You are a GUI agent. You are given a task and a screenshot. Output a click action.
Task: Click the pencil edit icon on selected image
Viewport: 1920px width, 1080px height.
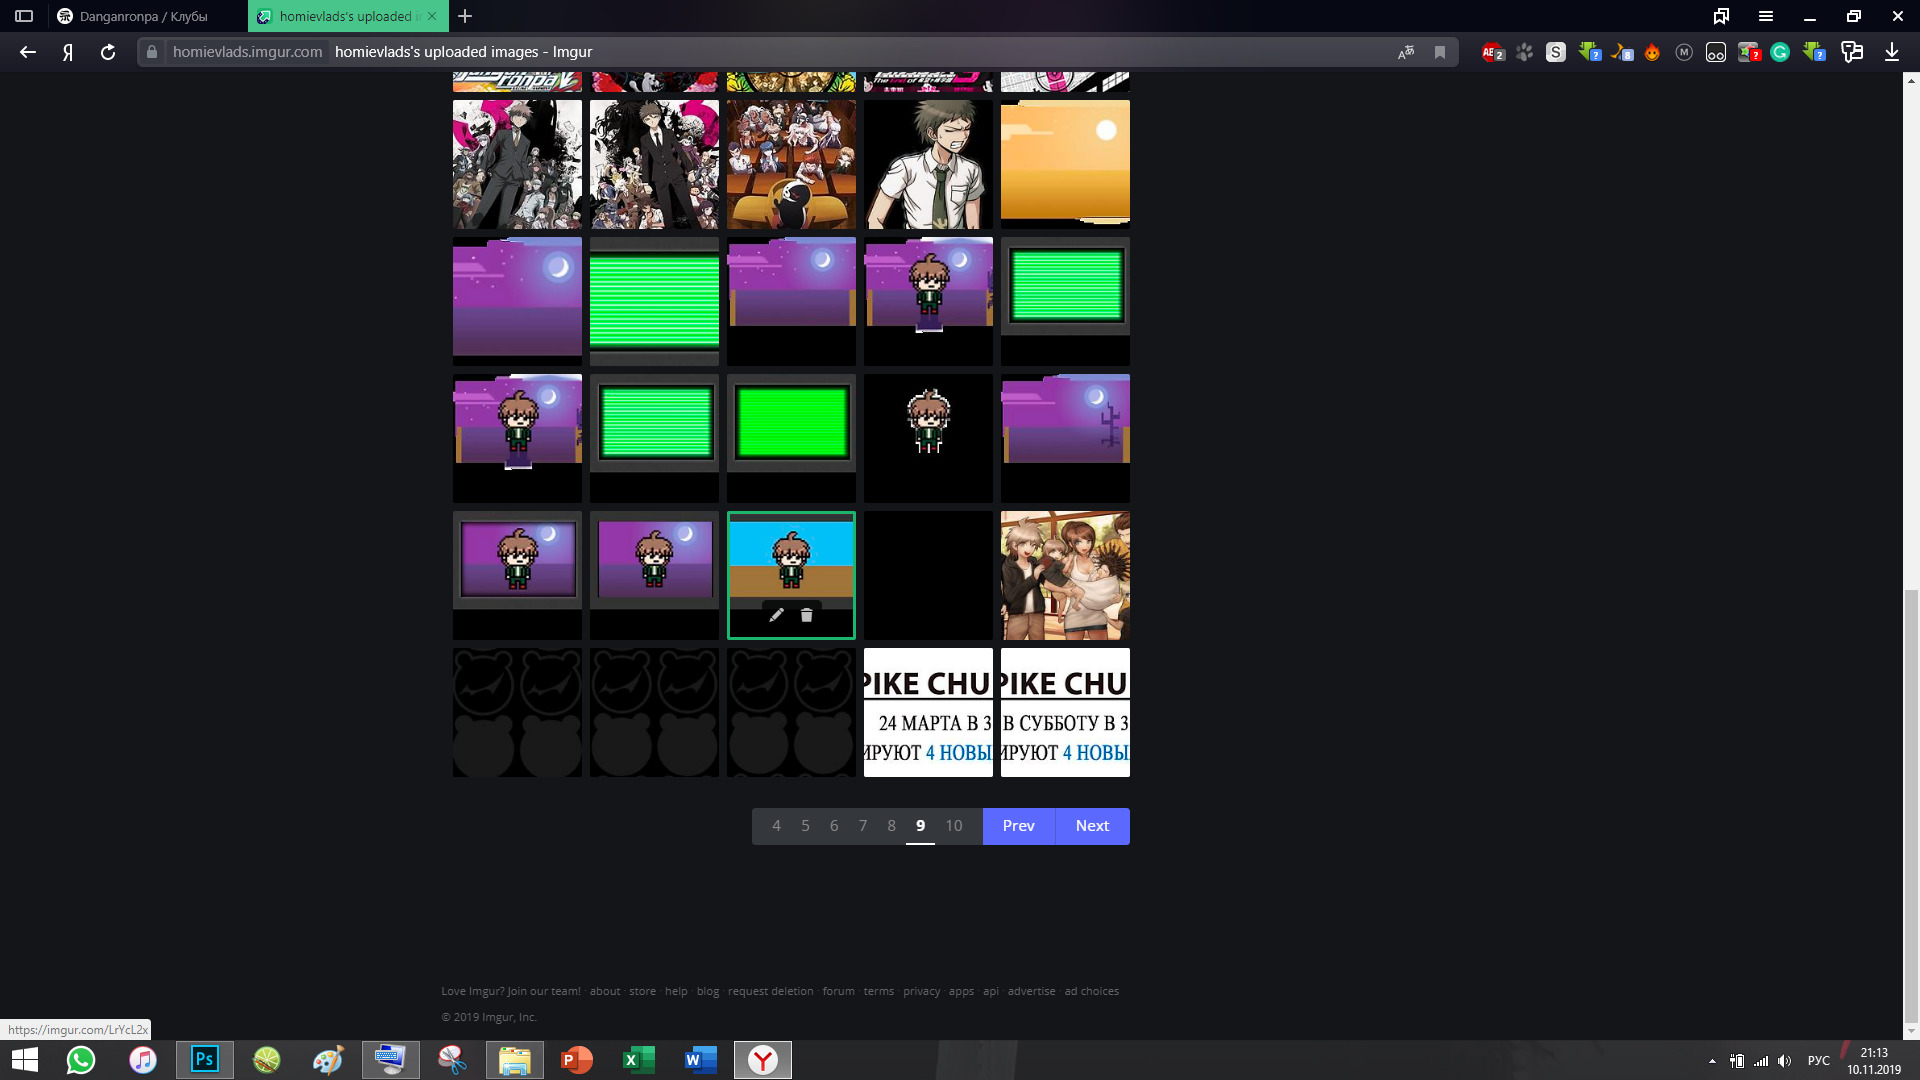(x=776, y=615)
